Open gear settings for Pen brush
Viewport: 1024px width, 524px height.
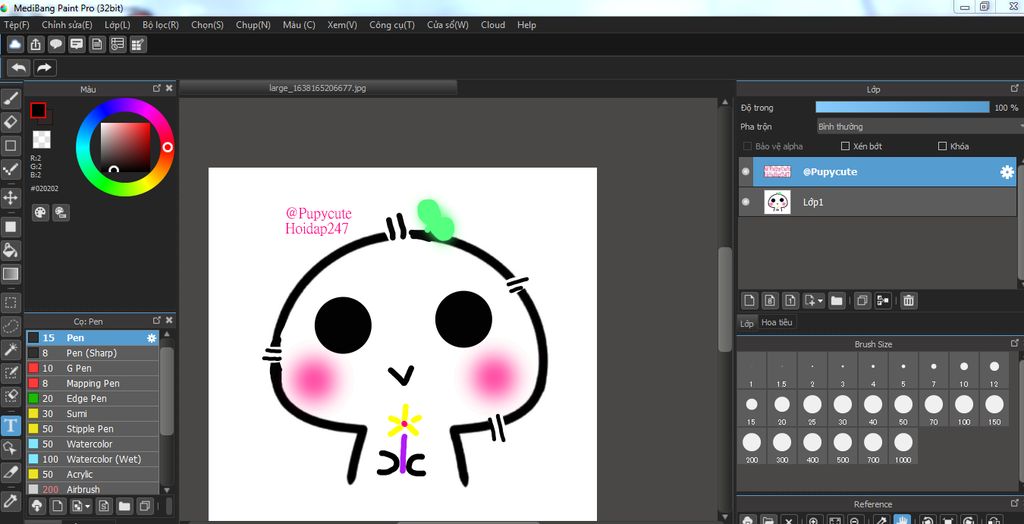[x=152, y=338]
